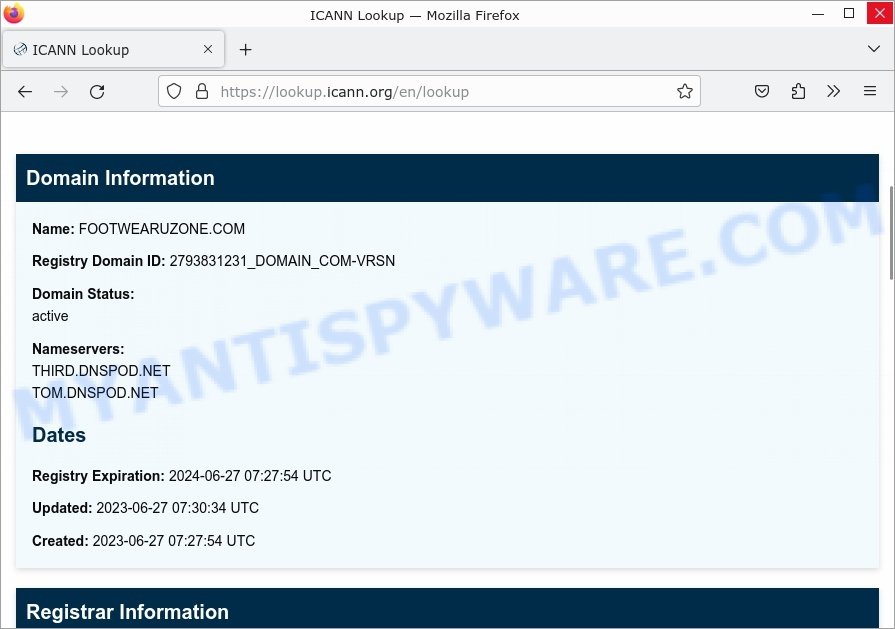
Task: Maximize the Firefox window
Action: coord(849,13)
